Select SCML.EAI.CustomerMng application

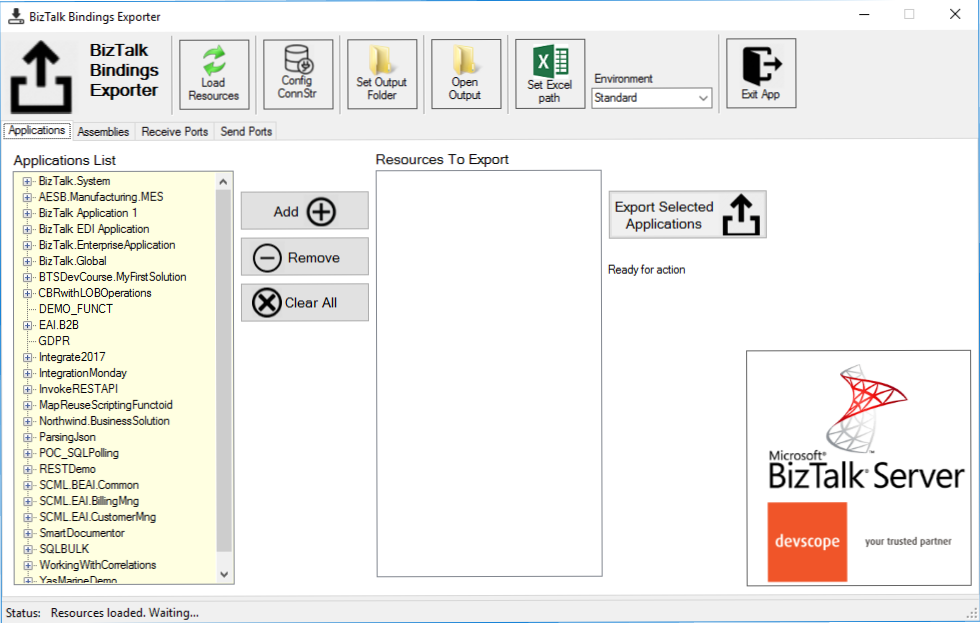pyautogui.click(x=98, y=517)
